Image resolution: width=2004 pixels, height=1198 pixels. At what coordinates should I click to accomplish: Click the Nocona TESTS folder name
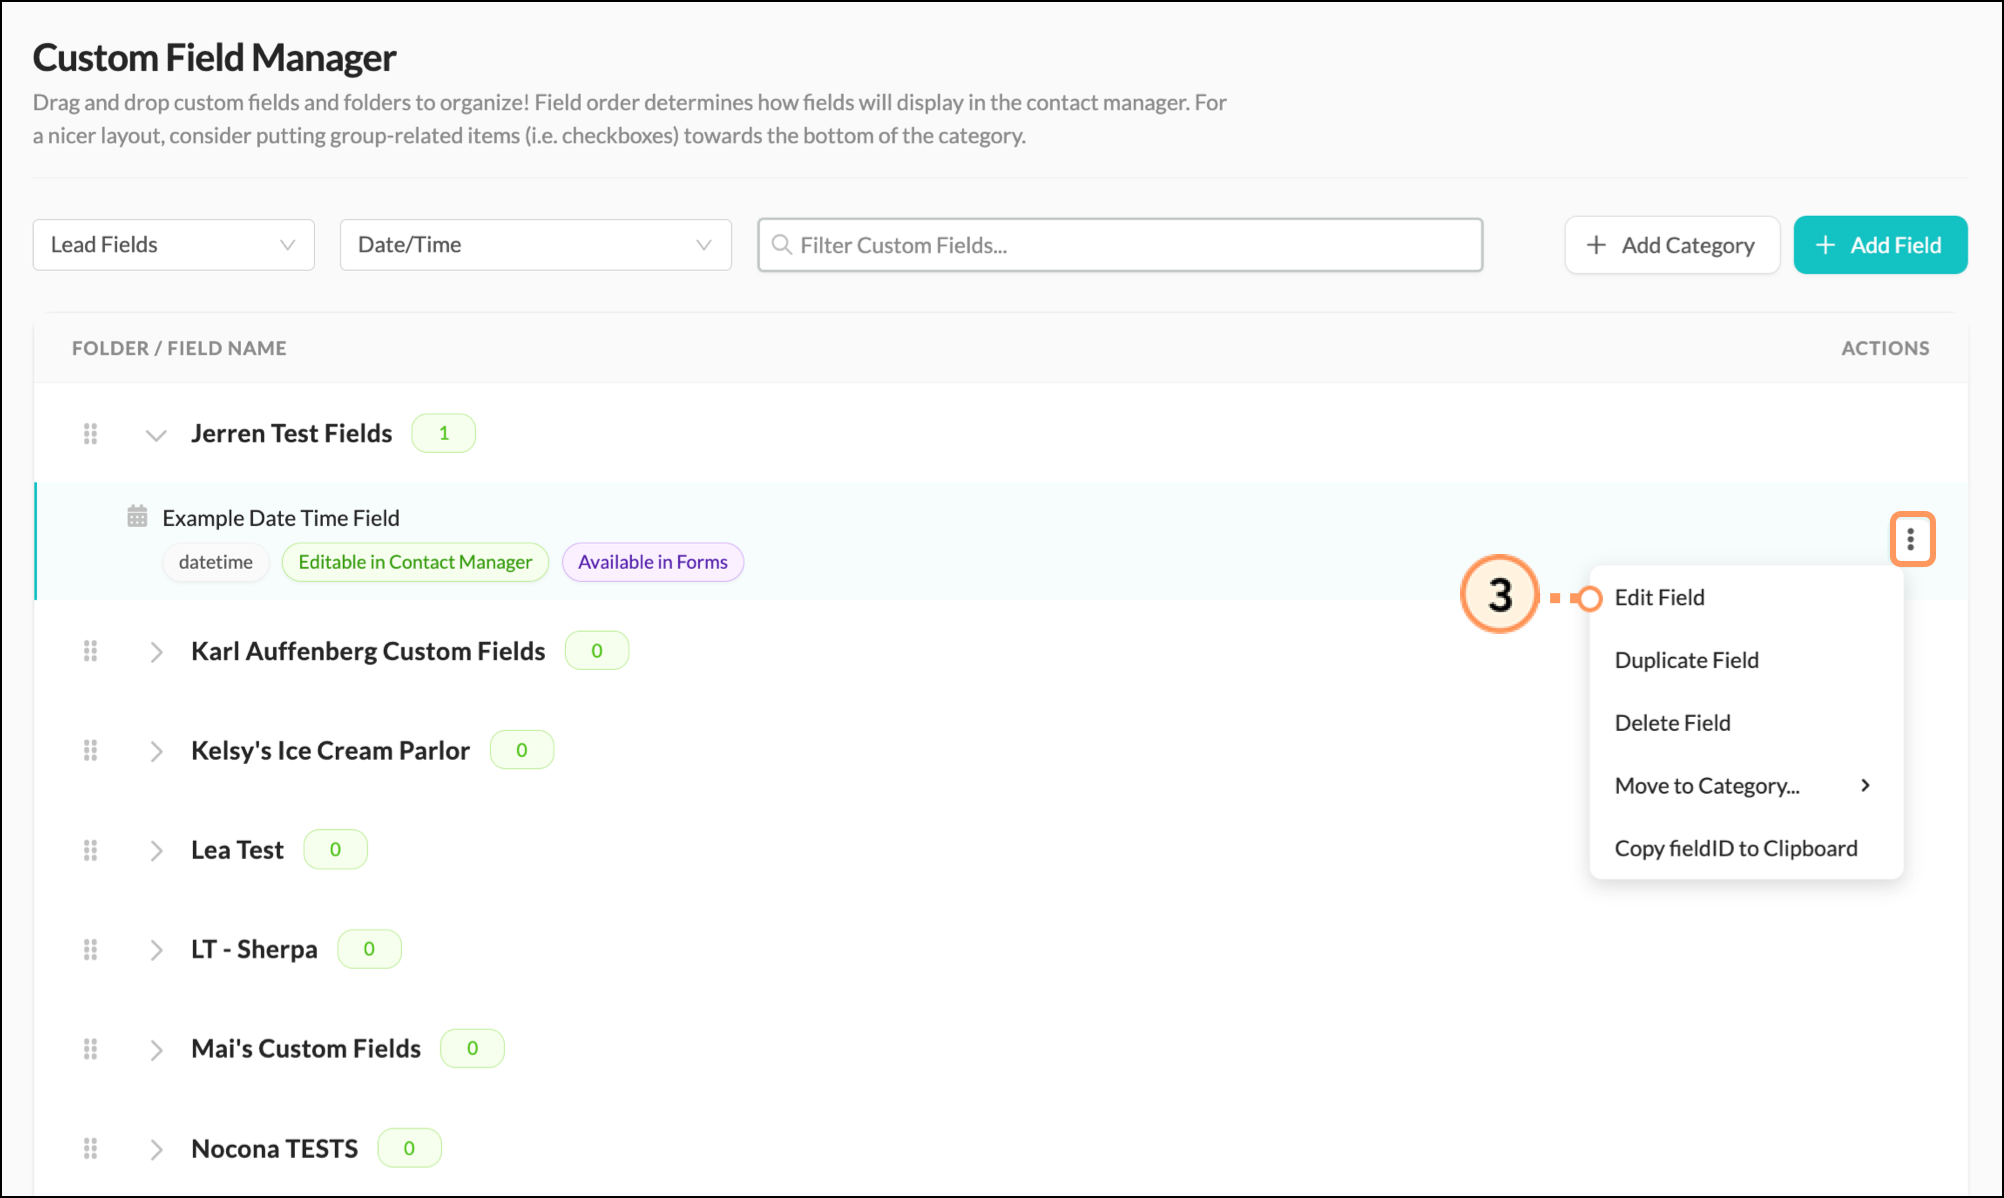(274, 1148)
